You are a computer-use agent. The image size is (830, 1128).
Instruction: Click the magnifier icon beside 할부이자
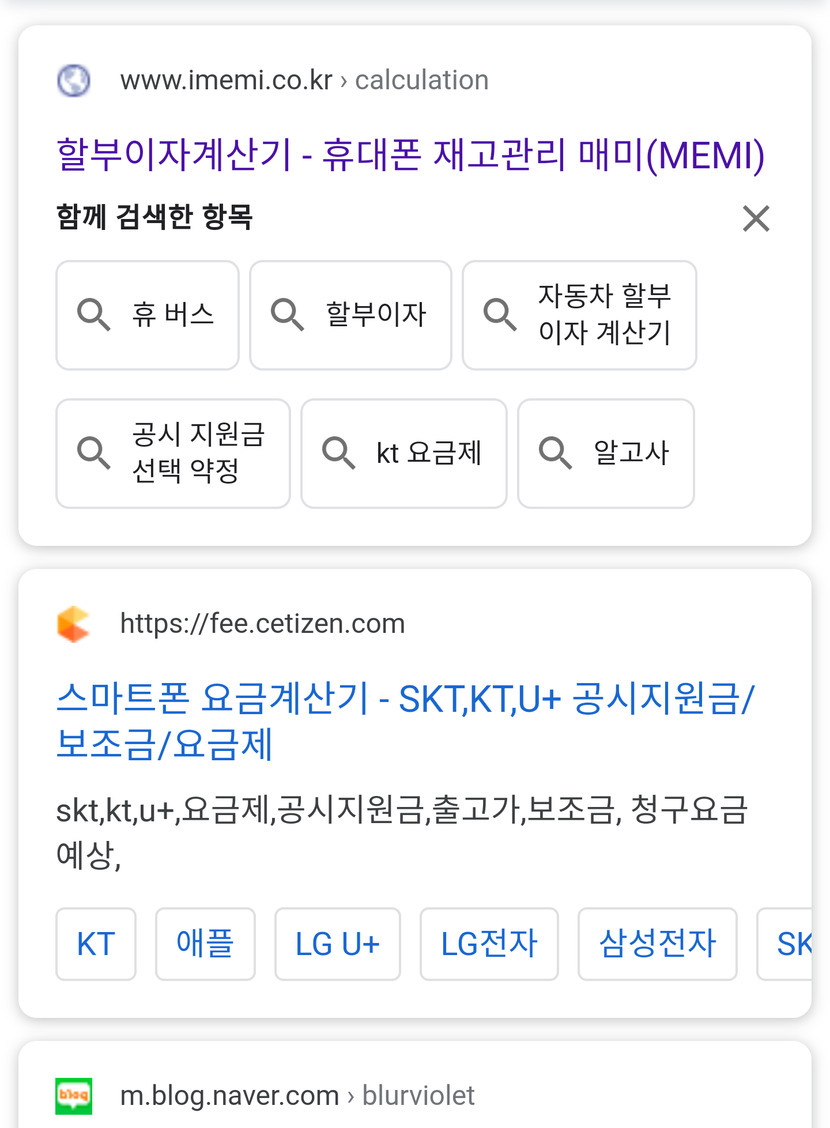(x=288, y=315)
